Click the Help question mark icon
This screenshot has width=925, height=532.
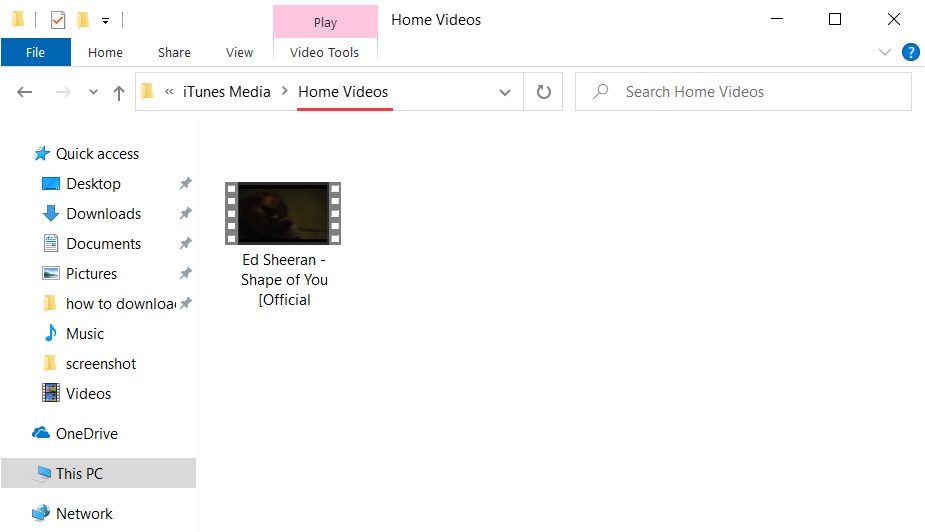coord(910,53)
